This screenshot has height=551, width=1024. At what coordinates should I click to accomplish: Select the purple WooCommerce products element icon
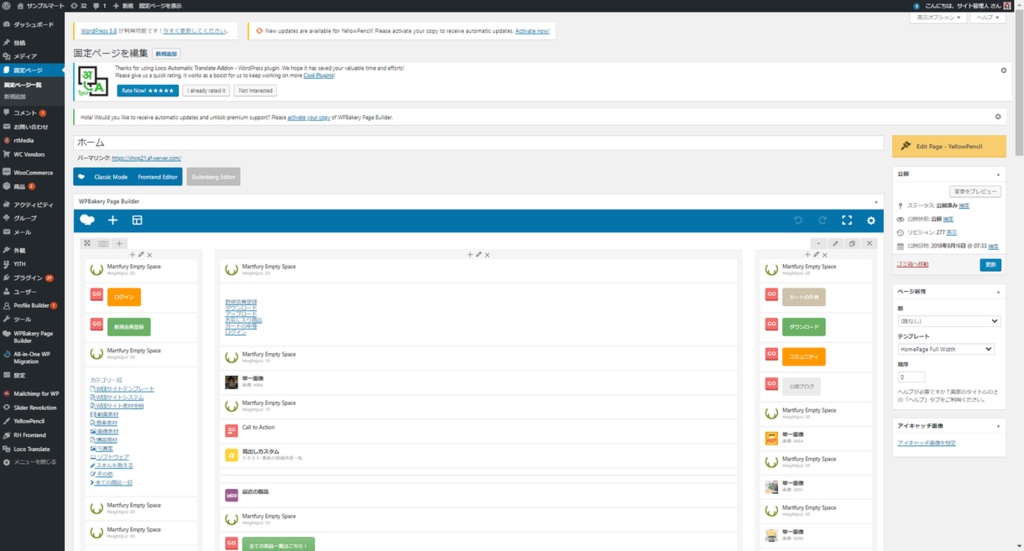coord(231,496)
